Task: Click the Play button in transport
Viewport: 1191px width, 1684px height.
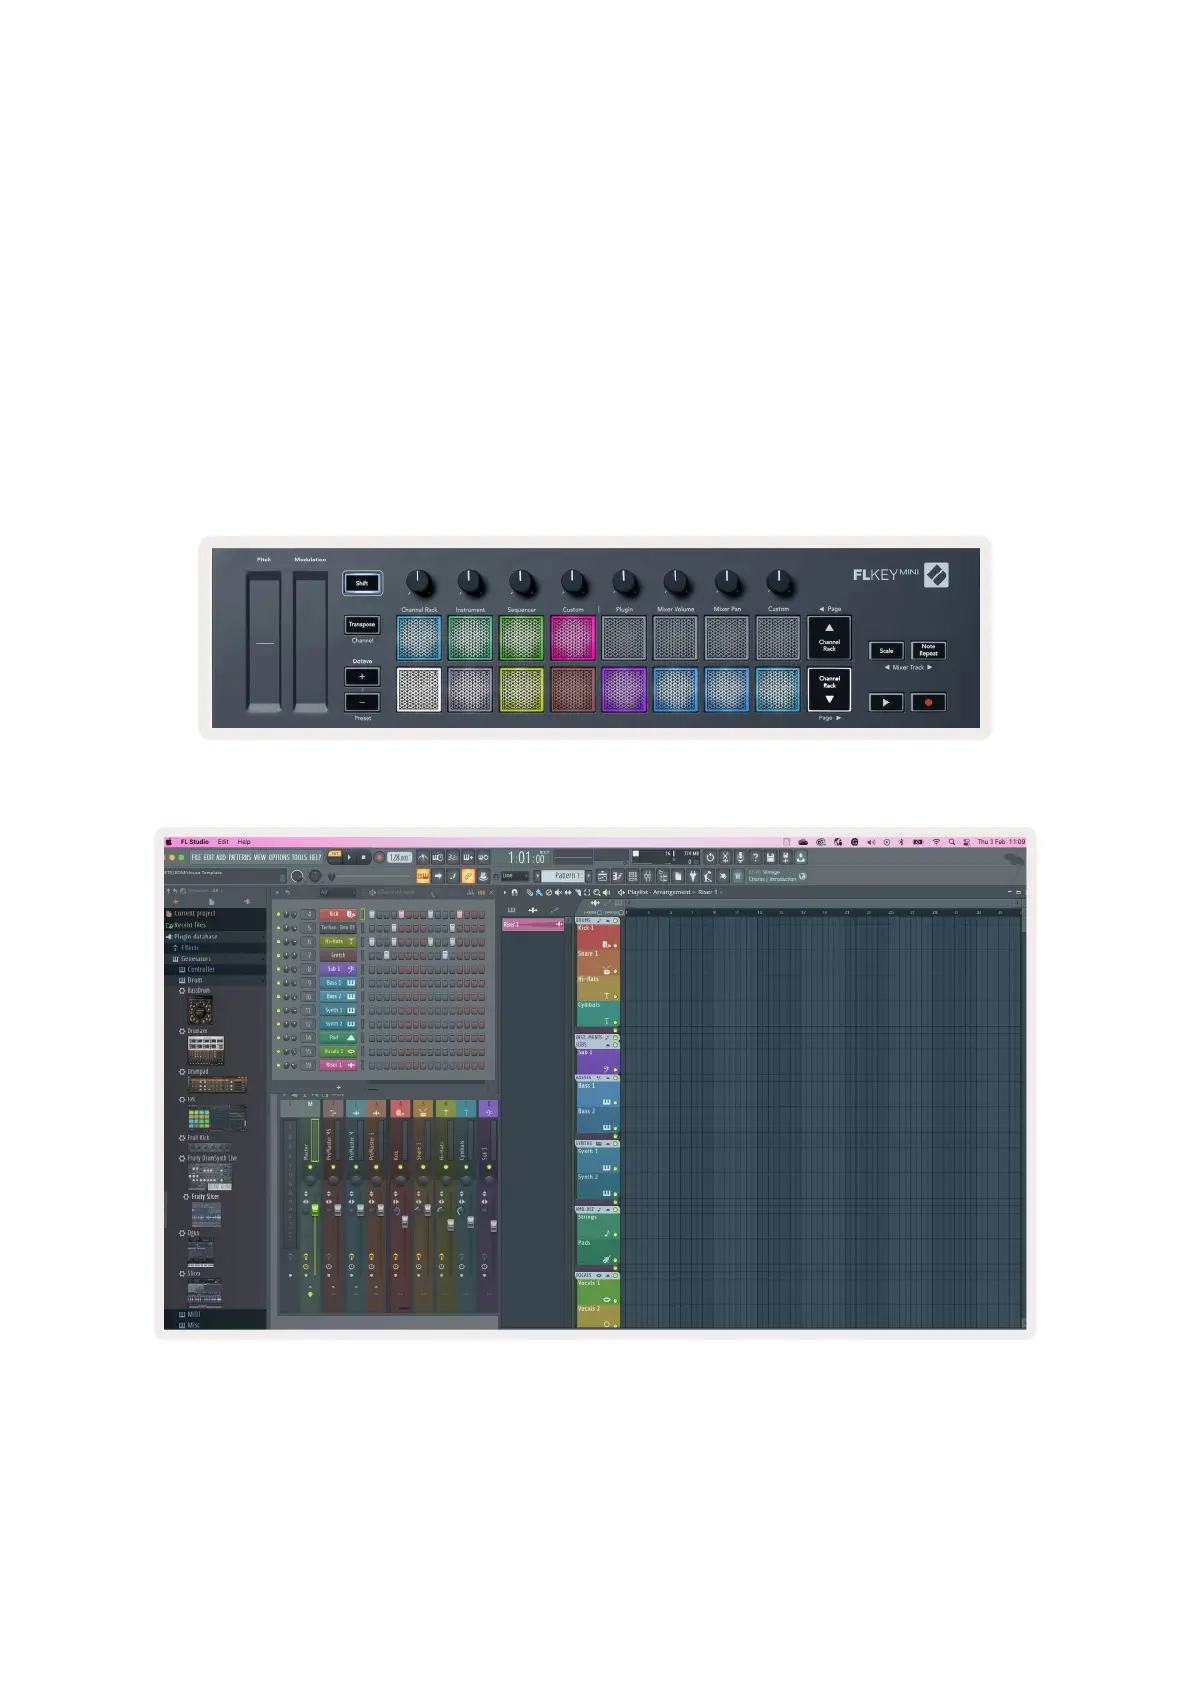Action: click(x=349, y=857)
